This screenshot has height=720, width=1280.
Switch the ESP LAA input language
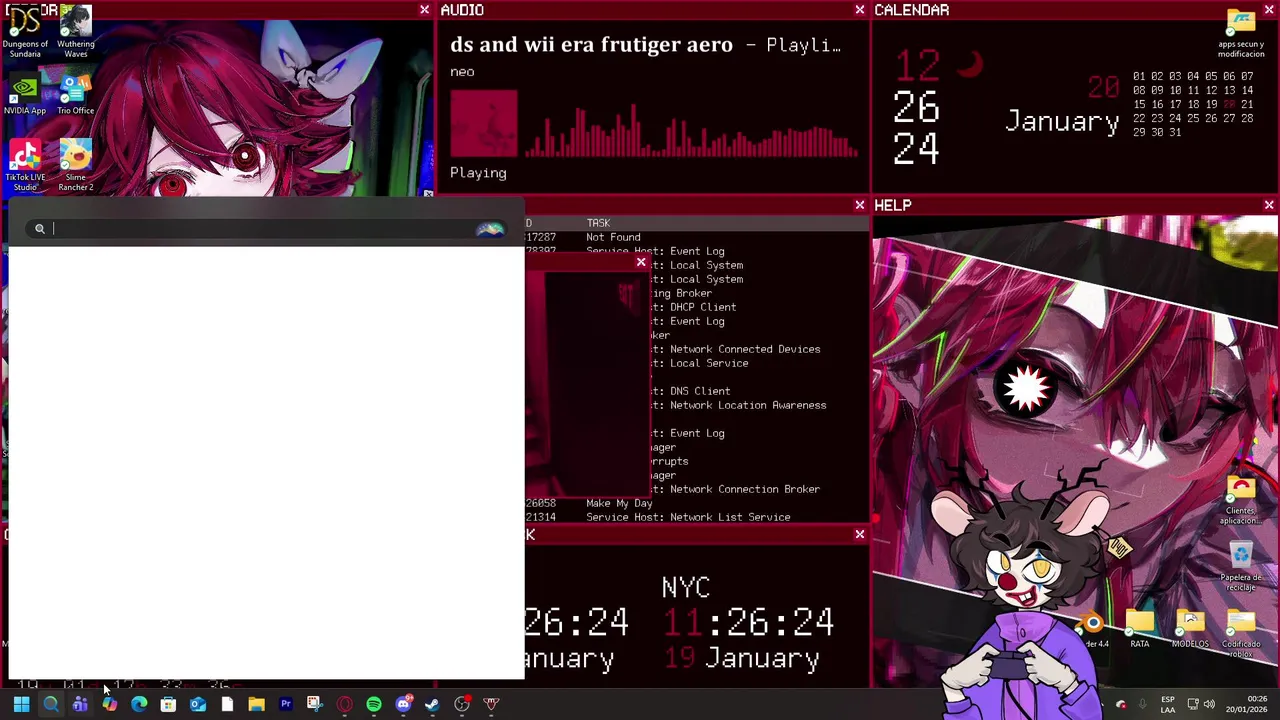[x=1168, y=705]
